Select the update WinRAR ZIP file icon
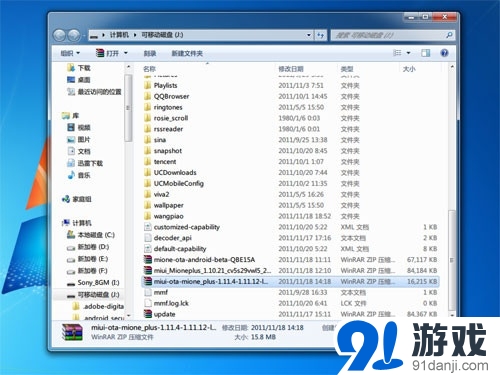500x375 pixels. pyautogui.click(x=148, y=314)
